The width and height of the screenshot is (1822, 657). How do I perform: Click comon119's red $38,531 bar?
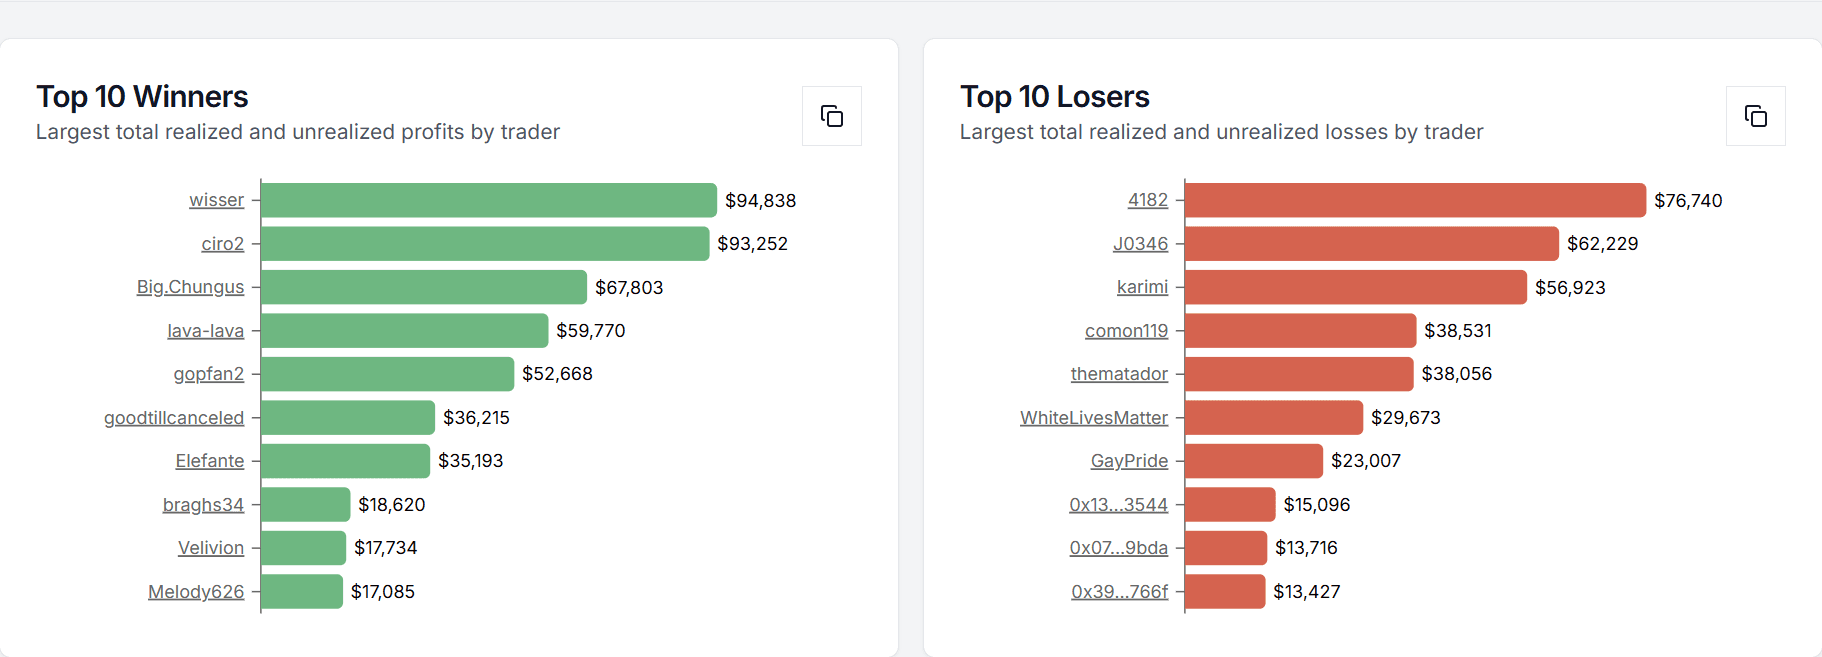click(x=1300, y=331)
